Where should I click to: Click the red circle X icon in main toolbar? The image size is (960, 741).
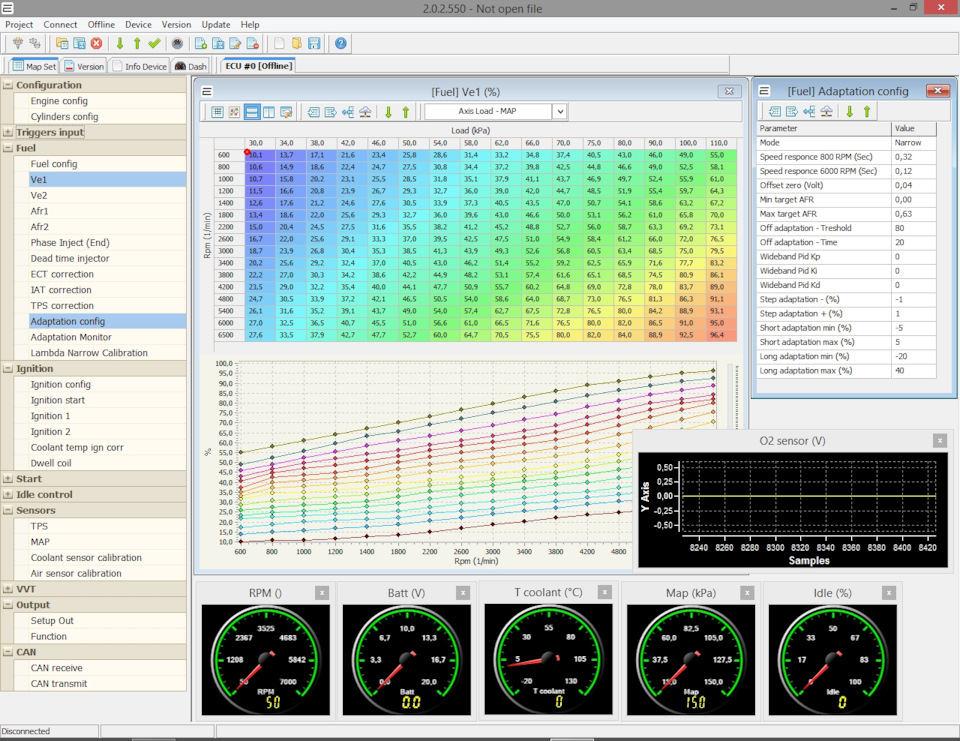tap(96, 43)
